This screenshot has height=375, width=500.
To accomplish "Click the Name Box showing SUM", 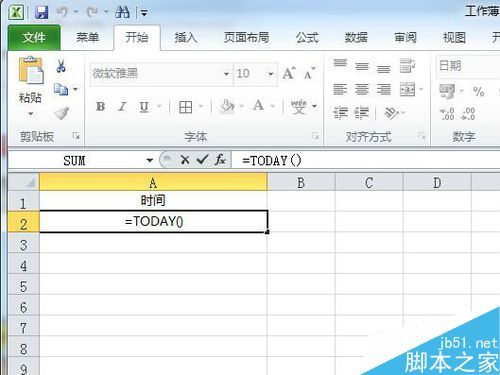I will [75, 161].
